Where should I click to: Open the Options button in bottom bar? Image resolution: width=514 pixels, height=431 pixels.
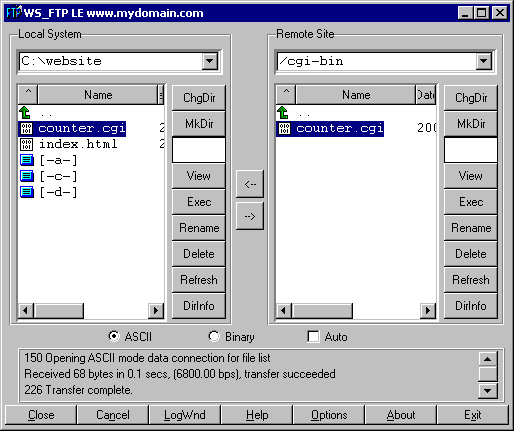(x=329, y=415)
